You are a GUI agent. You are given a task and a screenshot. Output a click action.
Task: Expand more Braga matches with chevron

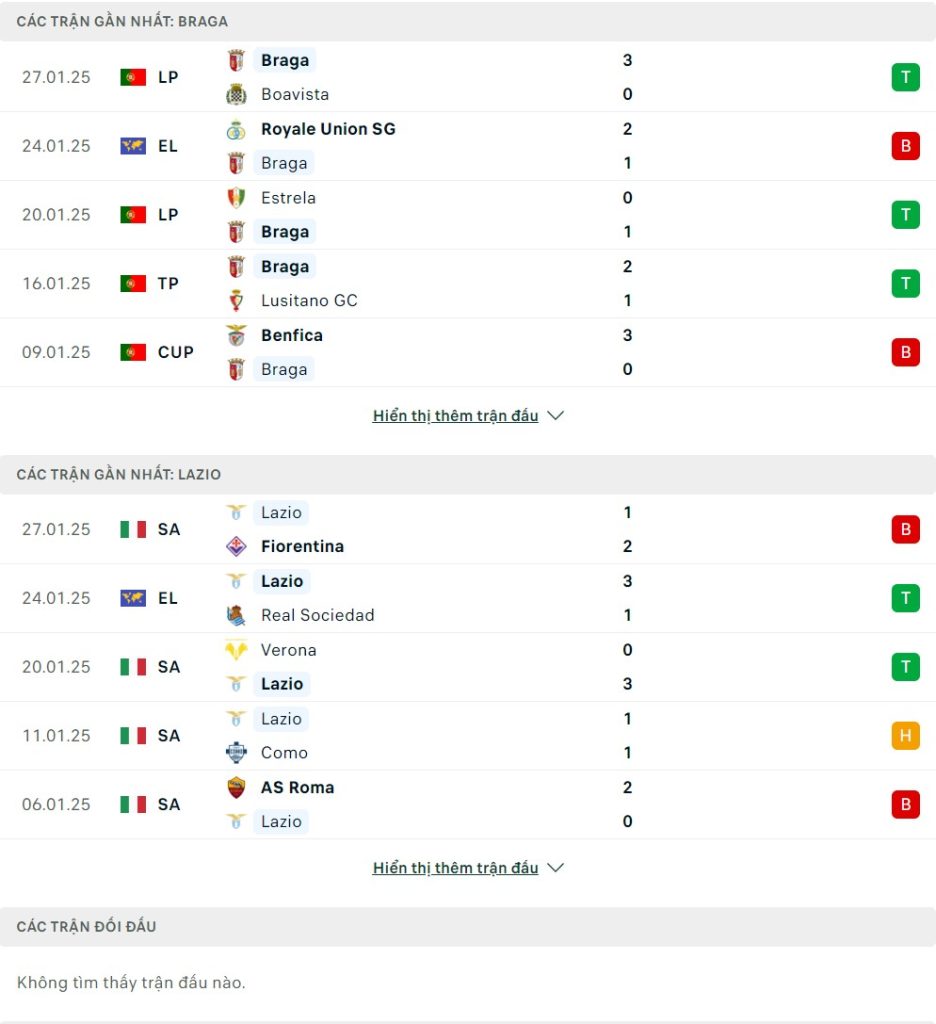pyautogui.click(x=555, y=416)
